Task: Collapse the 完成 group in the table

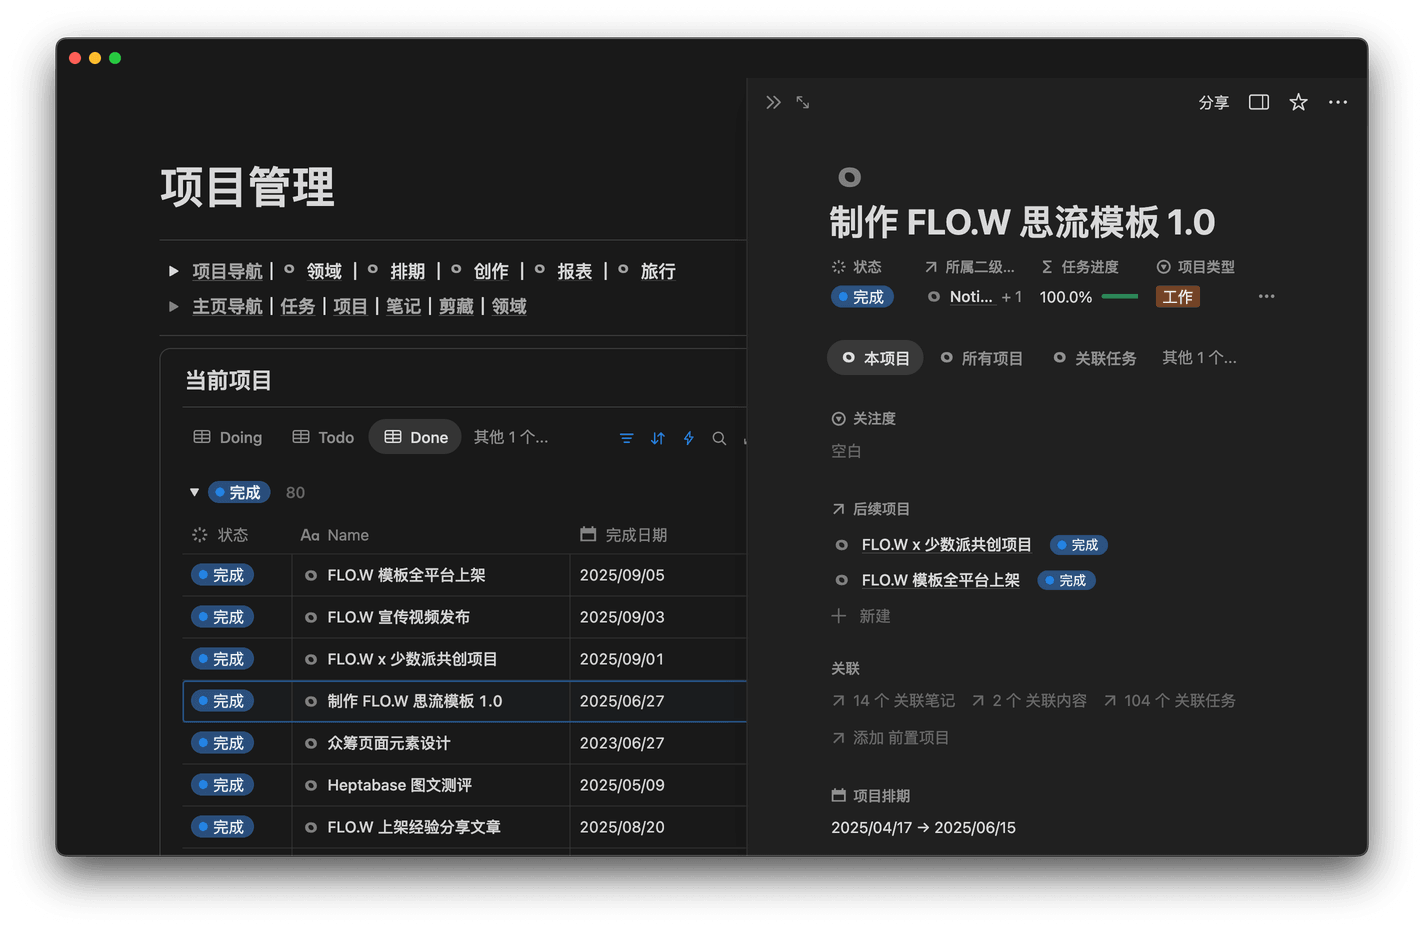Action: (195, 492)
